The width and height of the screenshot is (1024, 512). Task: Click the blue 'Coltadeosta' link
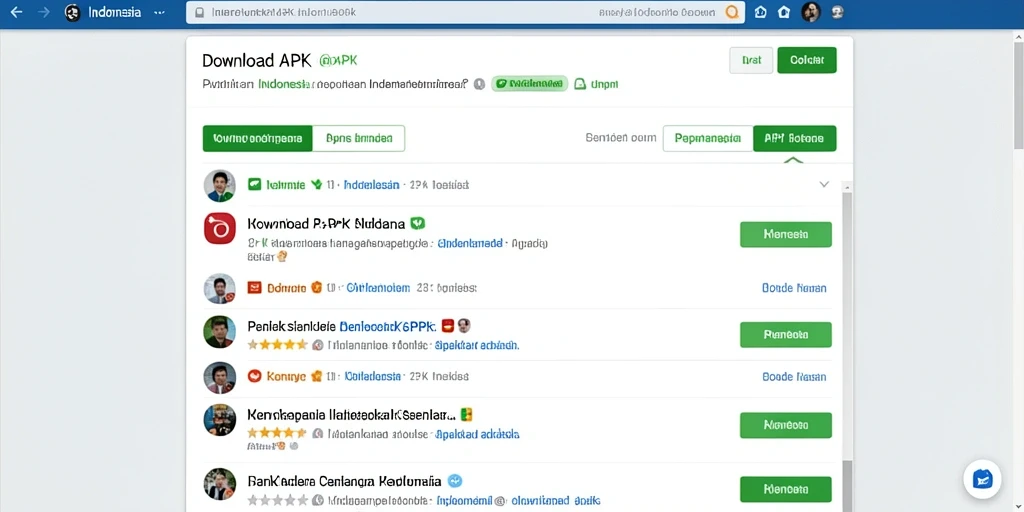coord(372,376)
